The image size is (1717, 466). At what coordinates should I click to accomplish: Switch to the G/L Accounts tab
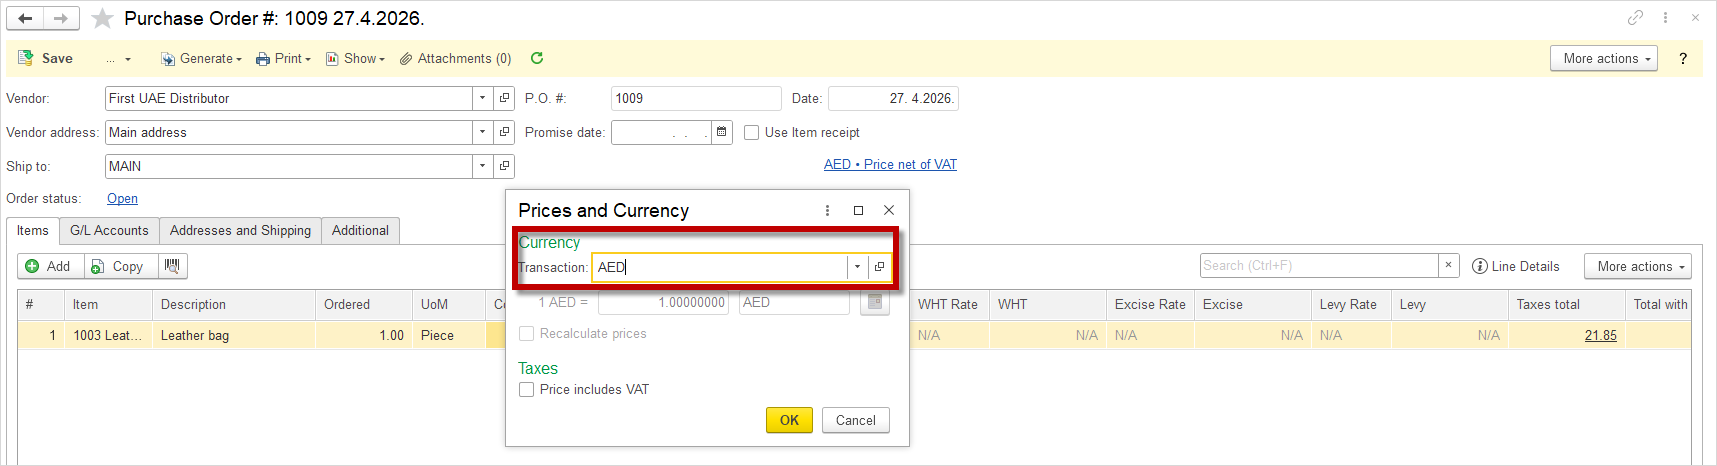pyautogui.click(x=109, y=230)
